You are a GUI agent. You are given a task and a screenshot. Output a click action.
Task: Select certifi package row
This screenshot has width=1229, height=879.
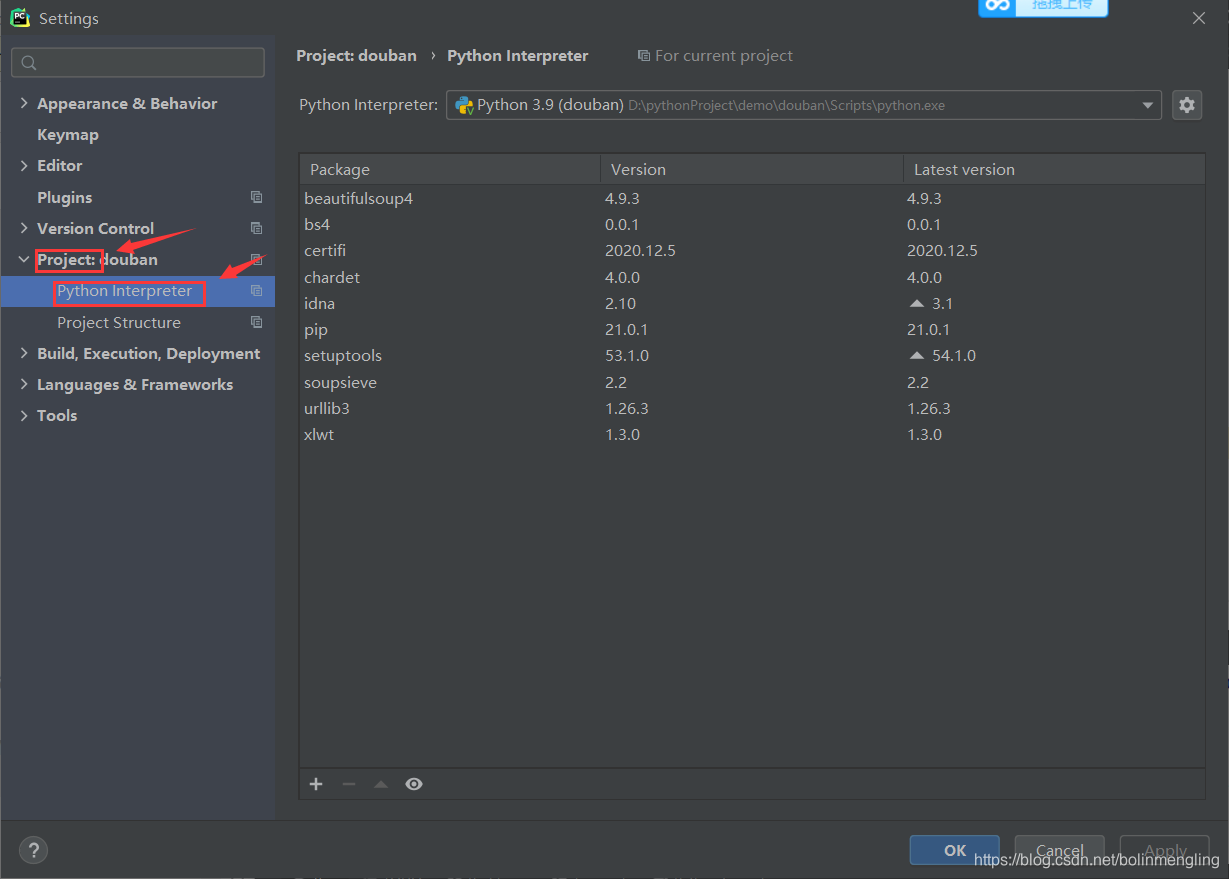(752, 250)
